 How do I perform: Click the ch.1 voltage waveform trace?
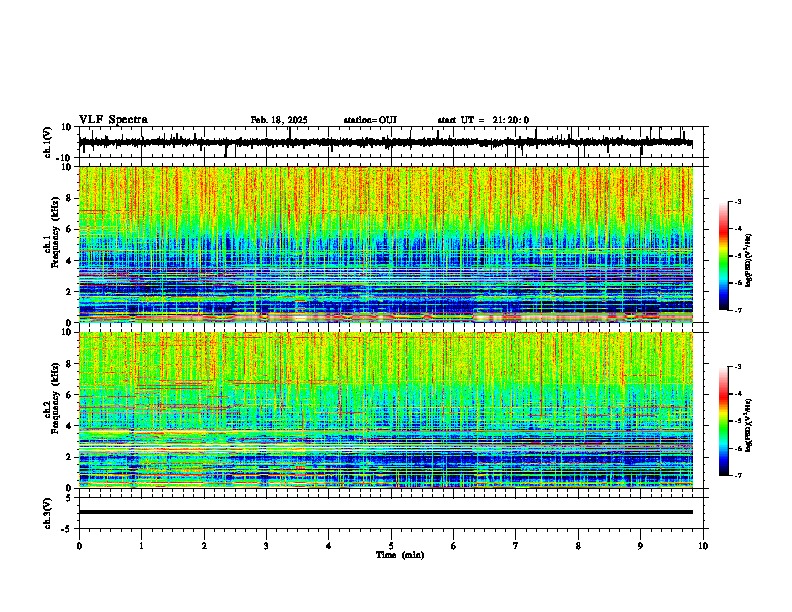[x=386, y=143]
